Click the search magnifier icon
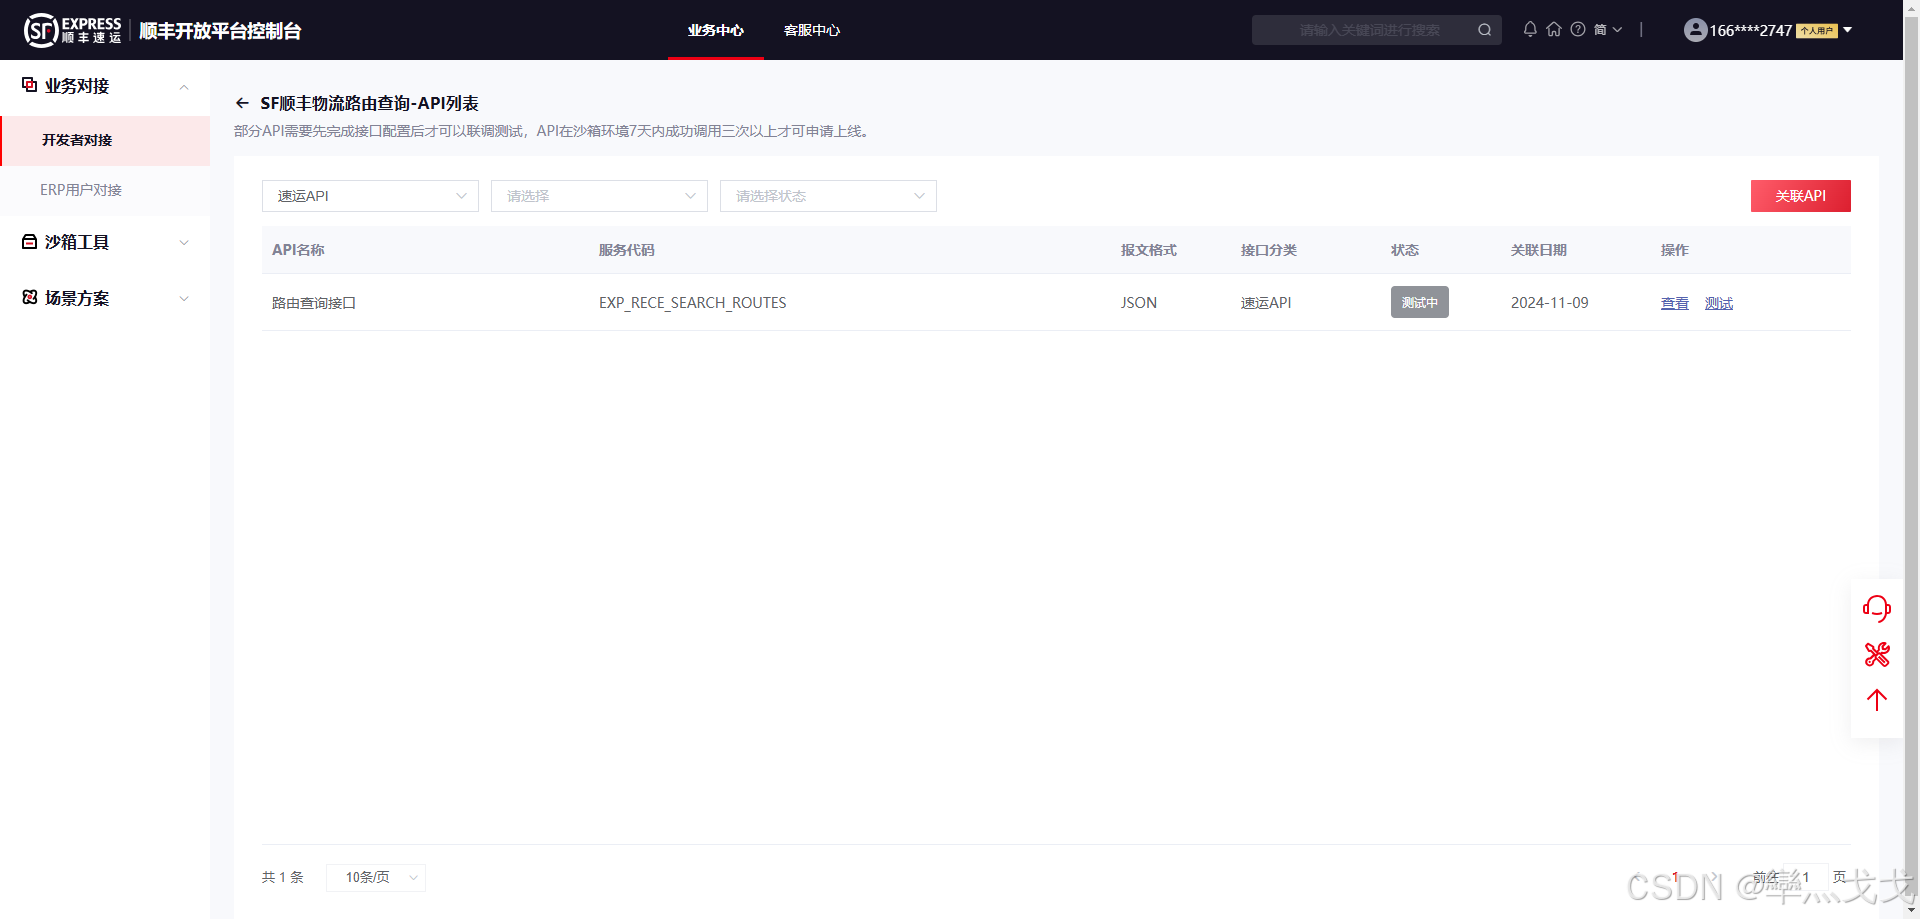Viewport: 1920px width, 919px height. point(1485,30)
